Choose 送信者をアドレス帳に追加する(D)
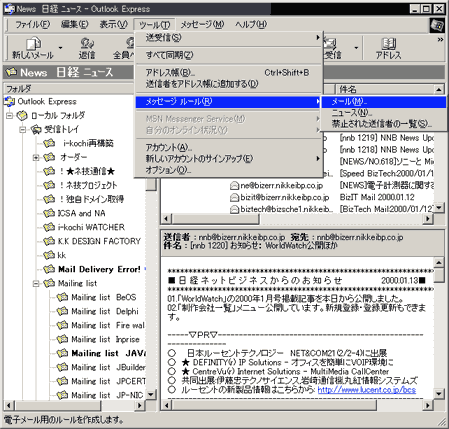 [x=228, y=84]
